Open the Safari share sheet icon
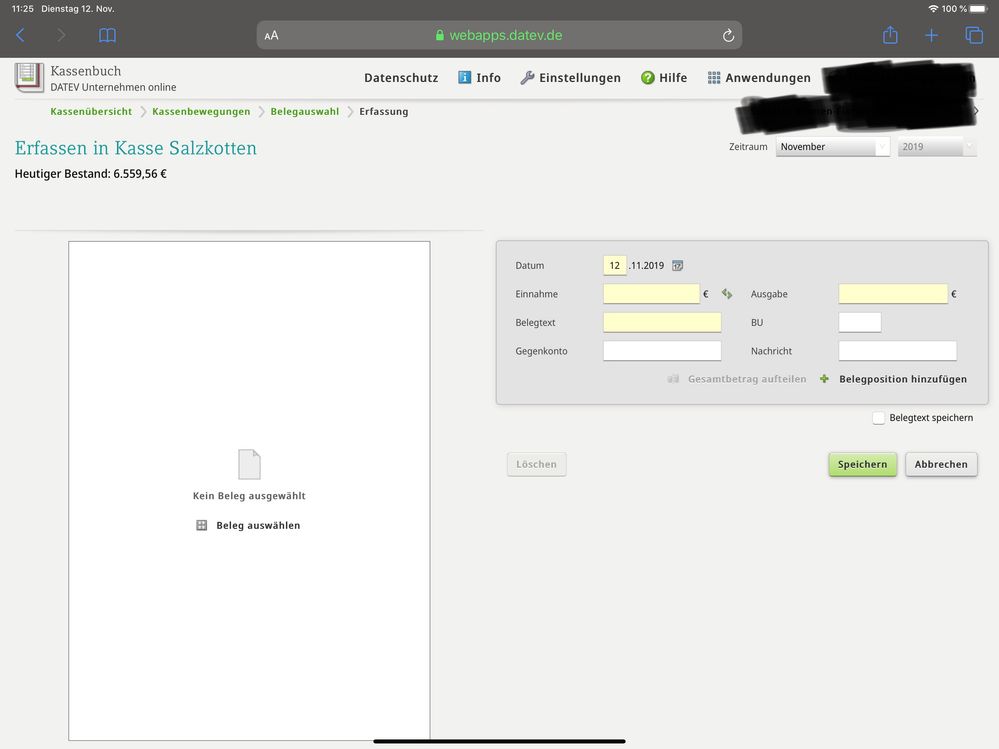This screenshot has height=749, width=999. pyautogui.click(x=890, y=35)
